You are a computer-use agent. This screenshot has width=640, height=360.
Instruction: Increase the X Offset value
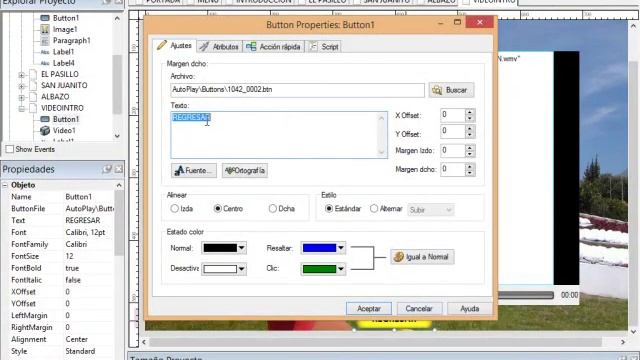pyautogui.click(x=470, y=112)
